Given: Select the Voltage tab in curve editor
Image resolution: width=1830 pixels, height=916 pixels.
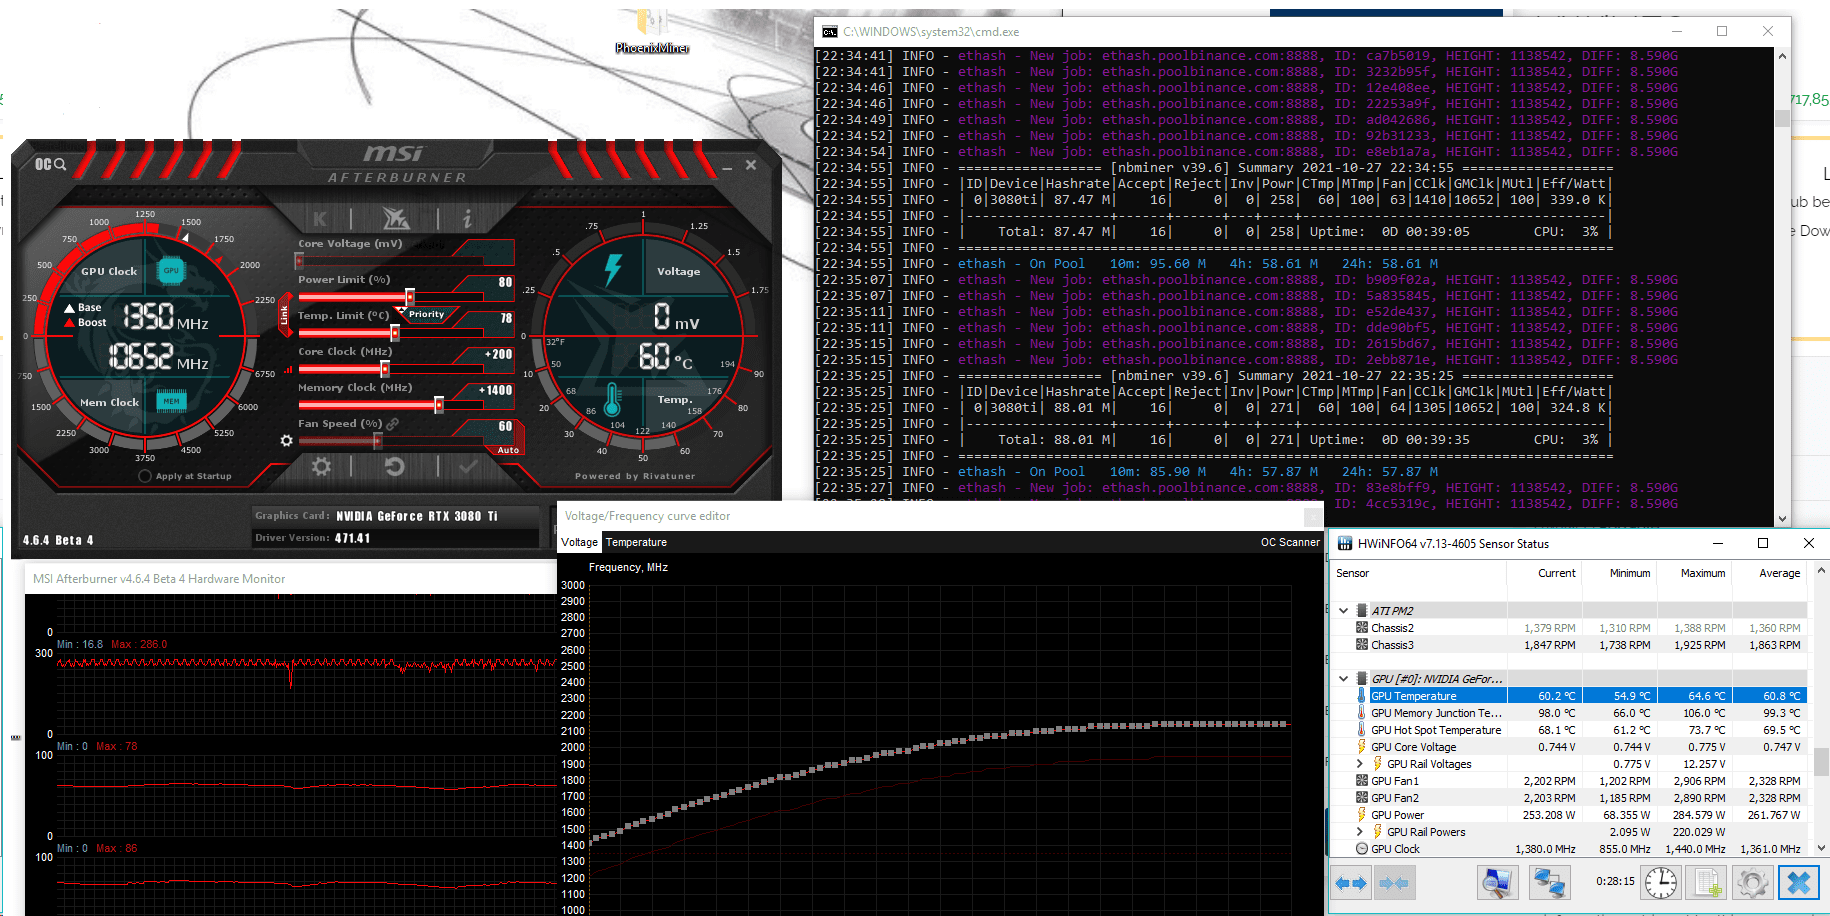Looking at the screenshot, I should click(x=579, y=542).
